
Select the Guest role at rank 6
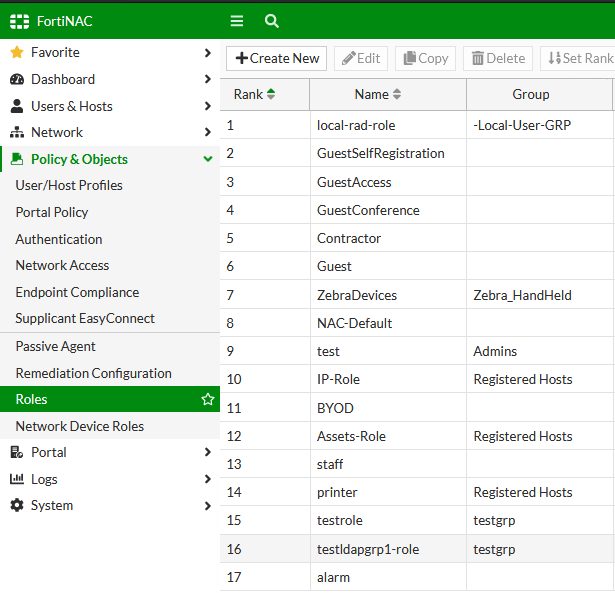click(x=417, y=266)
